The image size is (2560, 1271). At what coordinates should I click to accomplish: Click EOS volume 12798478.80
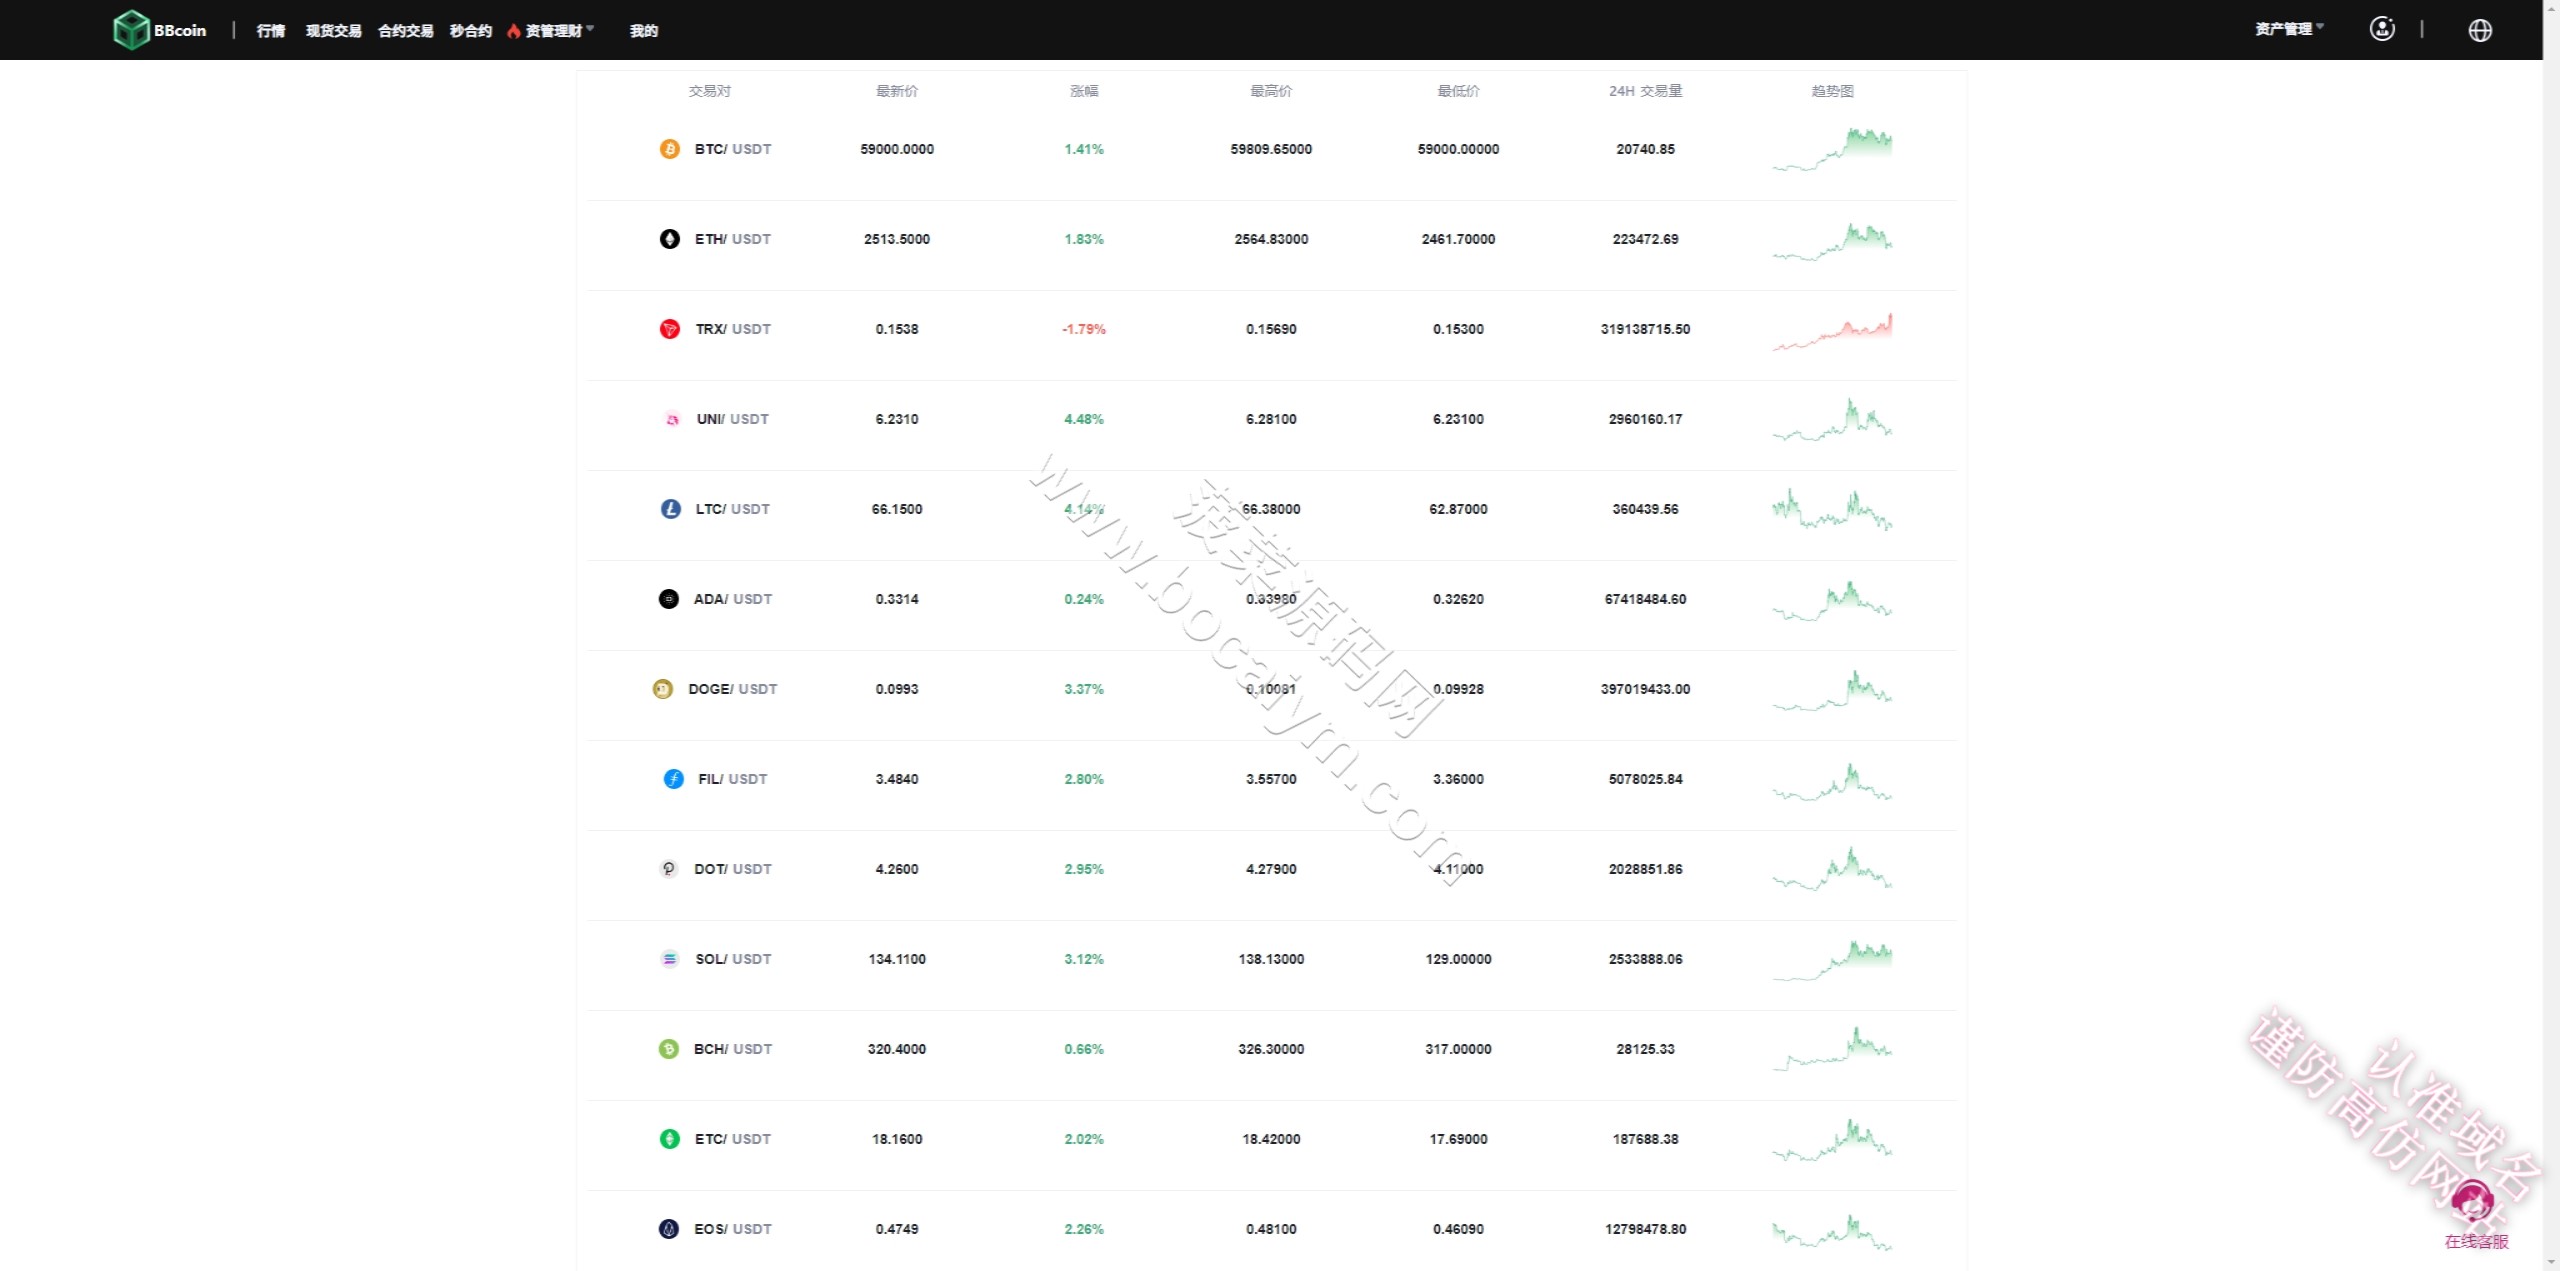[1645, 1229]
